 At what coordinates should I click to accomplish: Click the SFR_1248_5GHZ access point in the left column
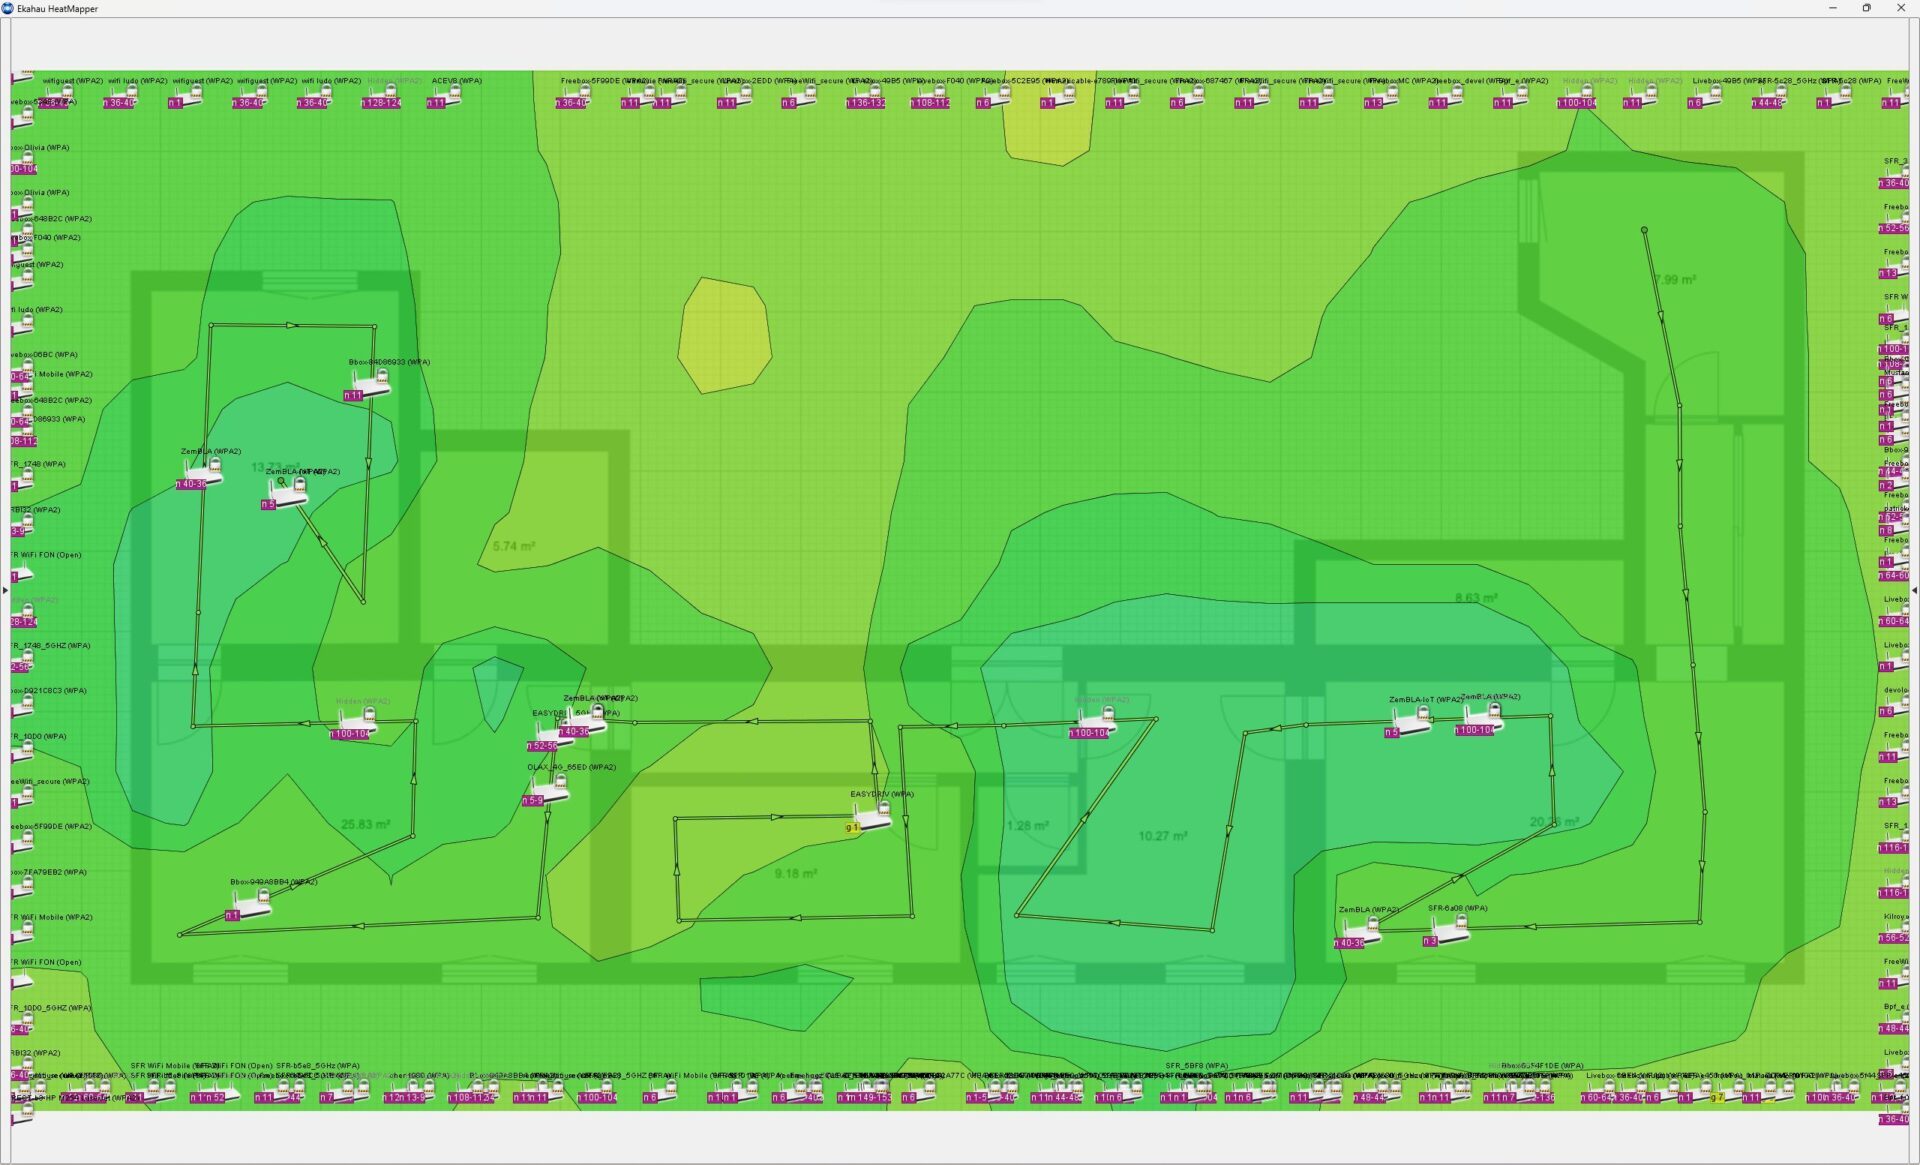coord(22,661)
